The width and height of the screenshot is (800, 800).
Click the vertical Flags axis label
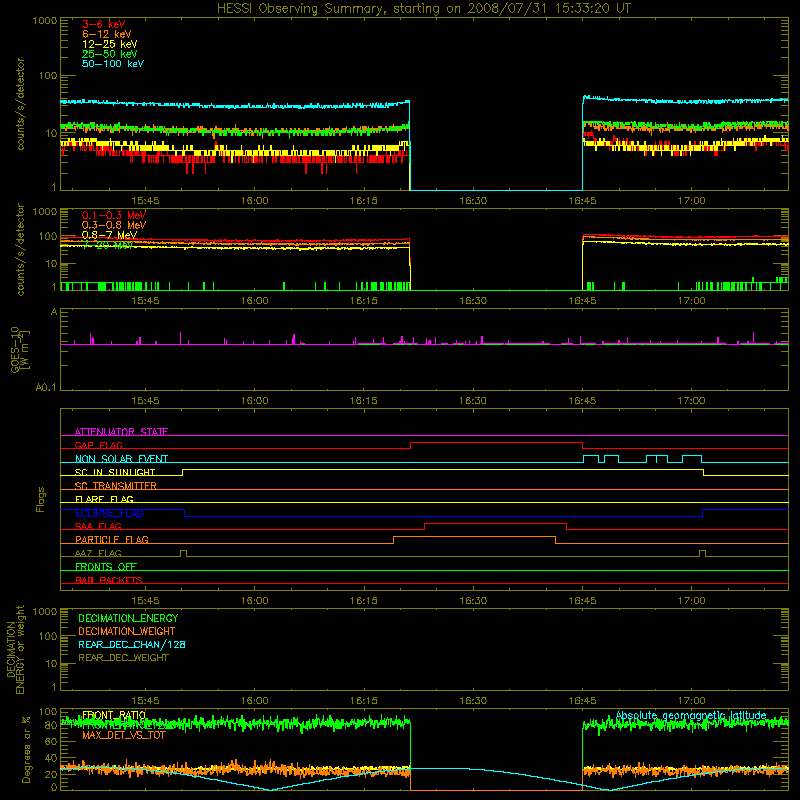click(x=40, y=499)
